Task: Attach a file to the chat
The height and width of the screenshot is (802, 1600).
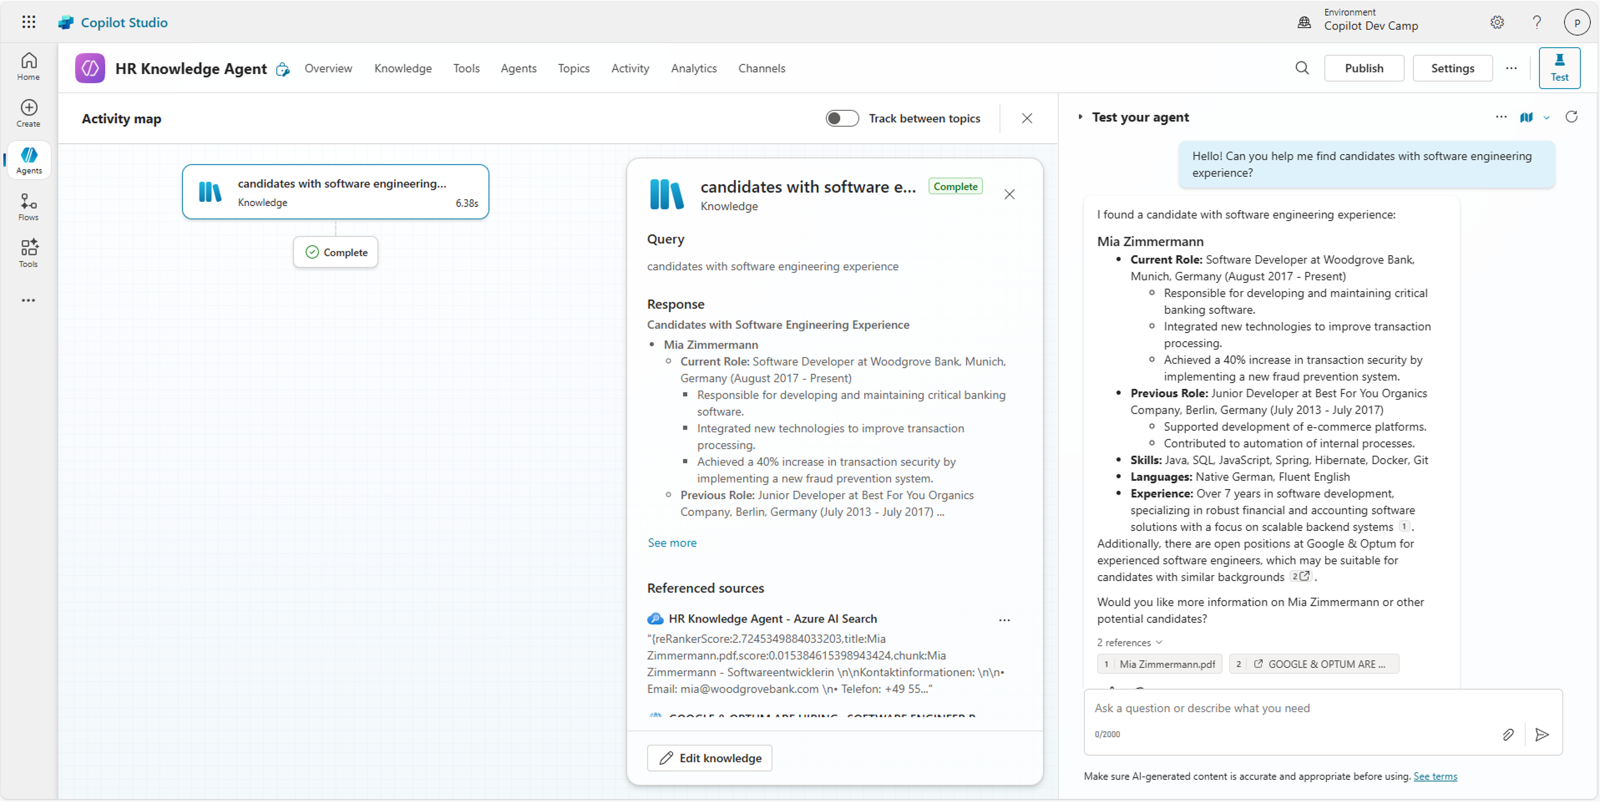Action: click(x=1508, y=734)
